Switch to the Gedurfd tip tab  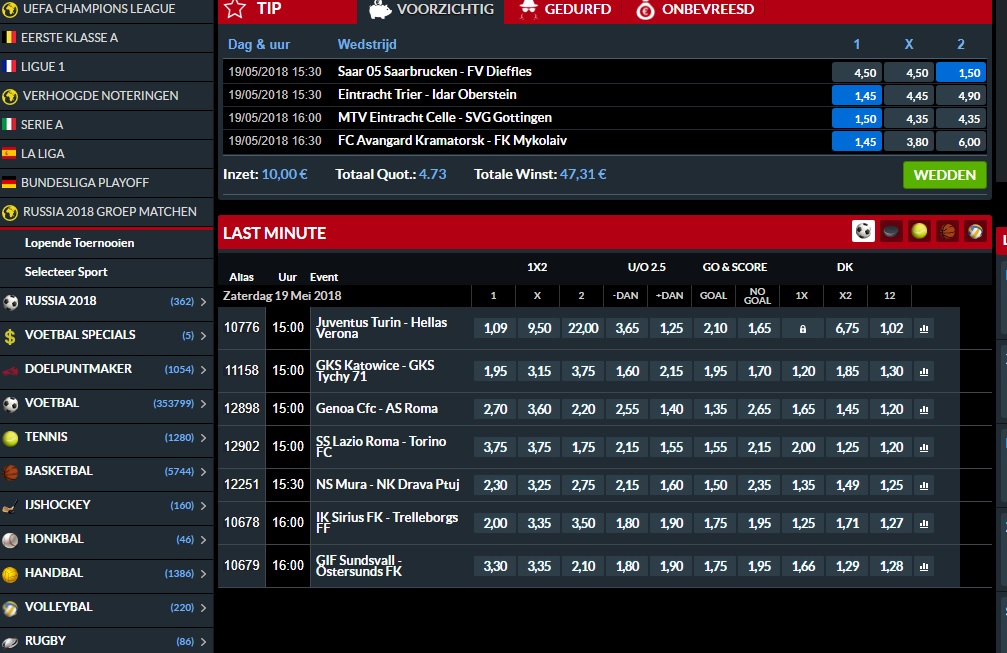[x=564, y=10]
